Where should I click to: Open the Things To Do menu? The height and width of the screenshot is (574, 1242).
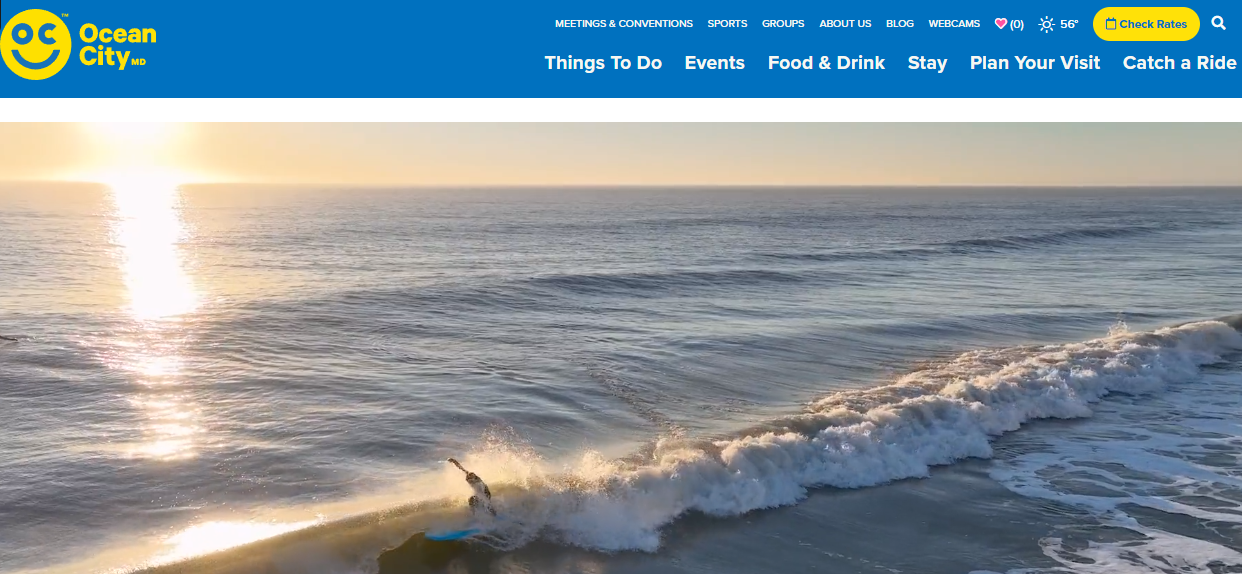(x=603, y=63)
